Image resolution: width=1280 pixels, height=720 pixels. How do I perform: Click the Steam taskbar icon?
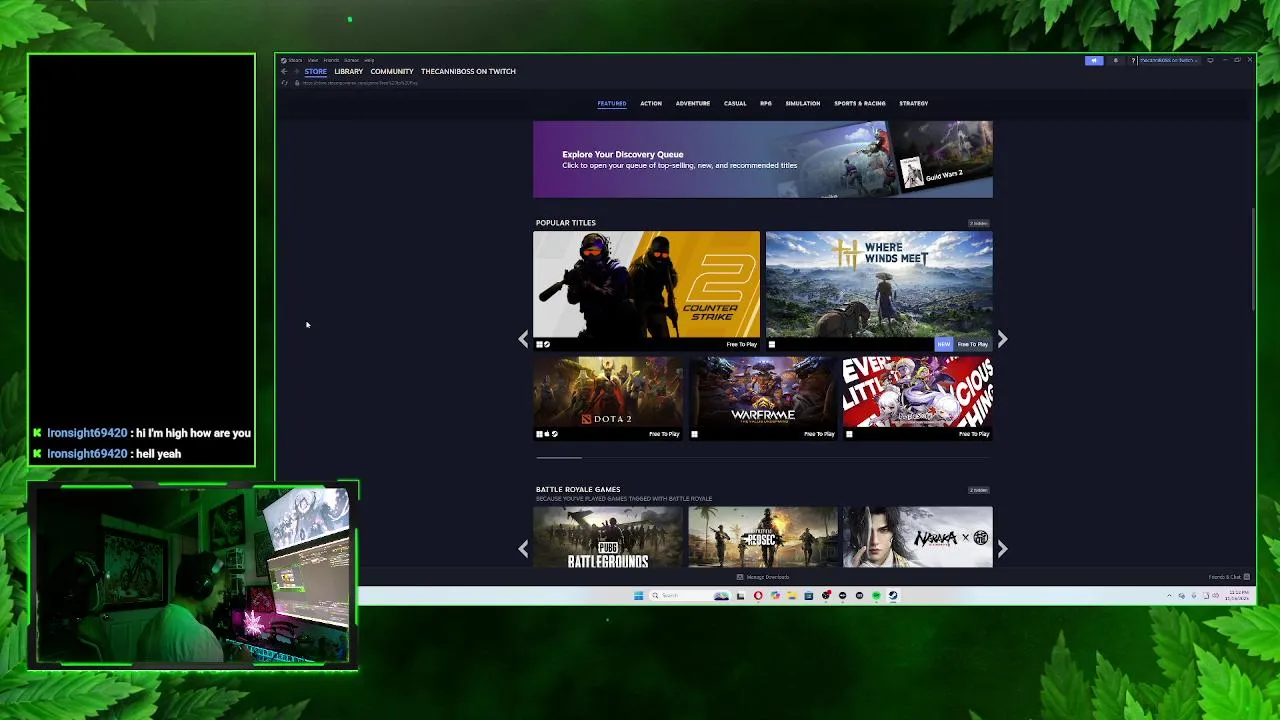(x=893, y=595)
